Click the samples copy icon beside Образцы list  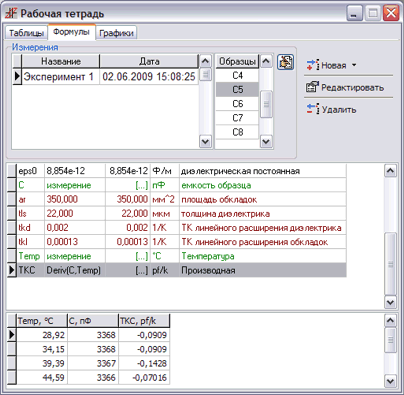click(x=285, y=62)
